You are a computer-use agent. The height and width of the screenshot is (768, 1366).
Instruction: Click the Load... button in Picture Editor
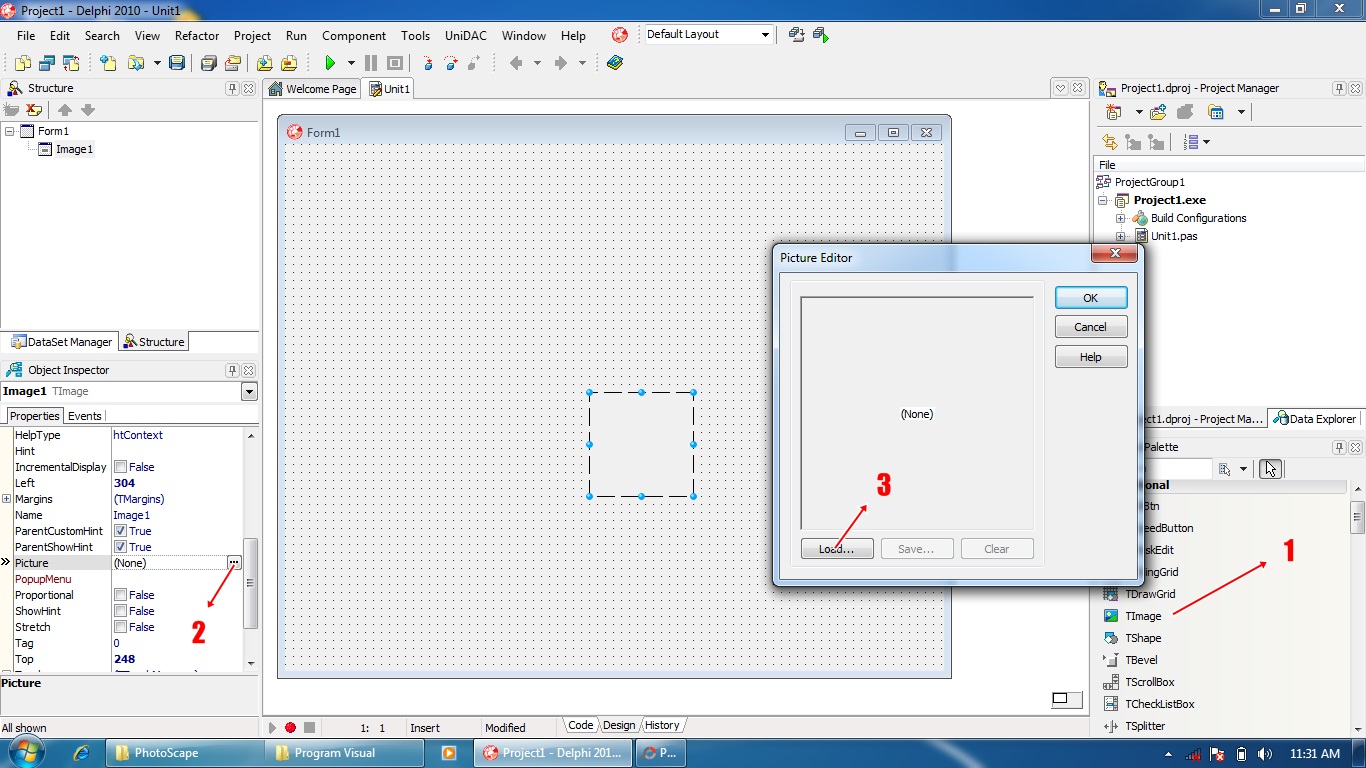click(x=837, y=549)
